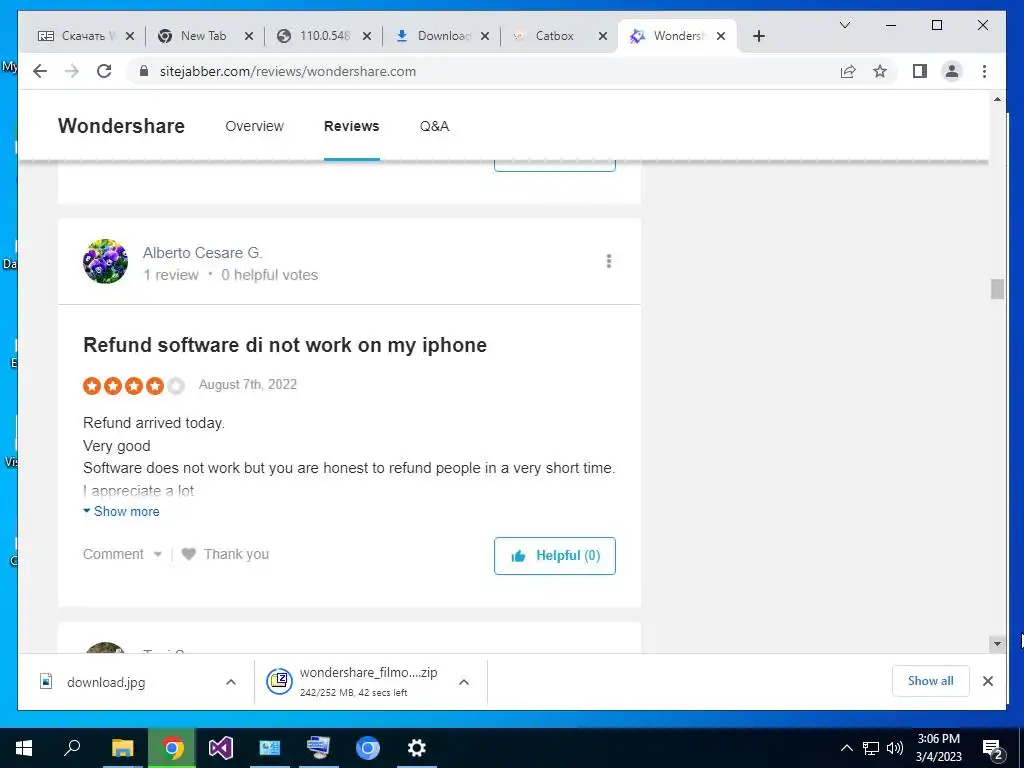Open File Explorer from taskbar

coord(122,748)
